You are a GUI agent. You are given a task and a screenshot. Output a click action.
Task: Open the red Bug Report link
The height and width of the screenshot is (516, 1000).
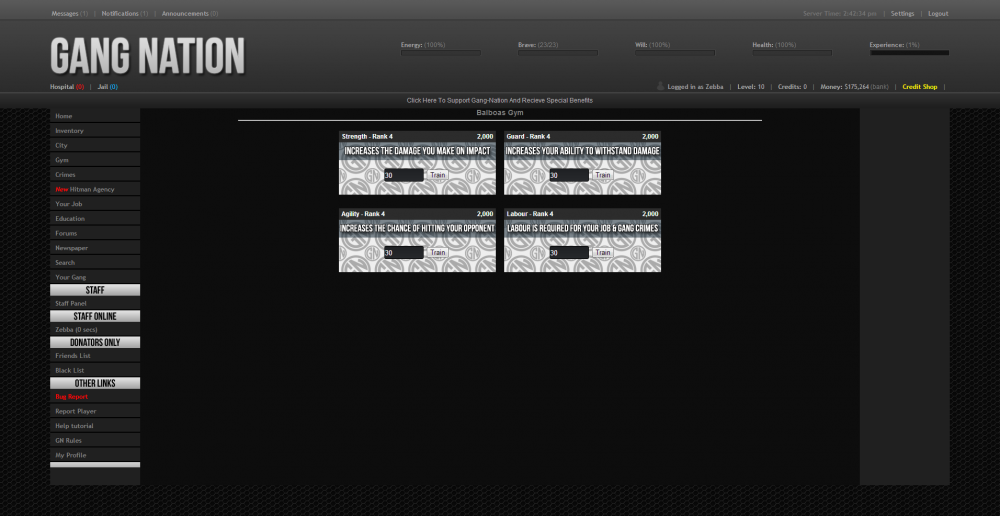[x=71, y=397]
